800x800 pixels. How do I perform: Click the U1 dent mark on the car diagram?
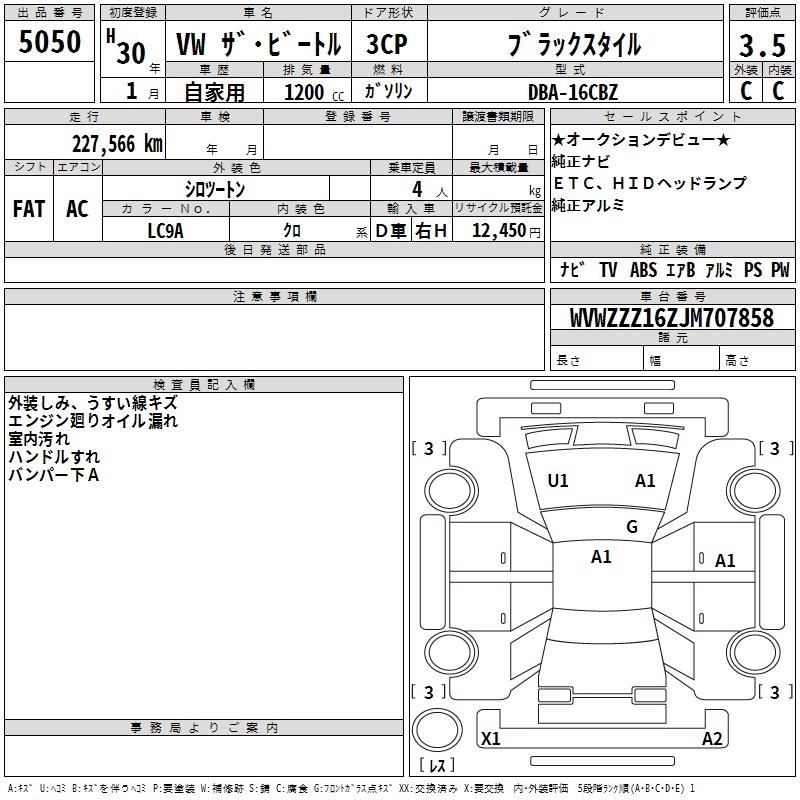click(558, 481)
